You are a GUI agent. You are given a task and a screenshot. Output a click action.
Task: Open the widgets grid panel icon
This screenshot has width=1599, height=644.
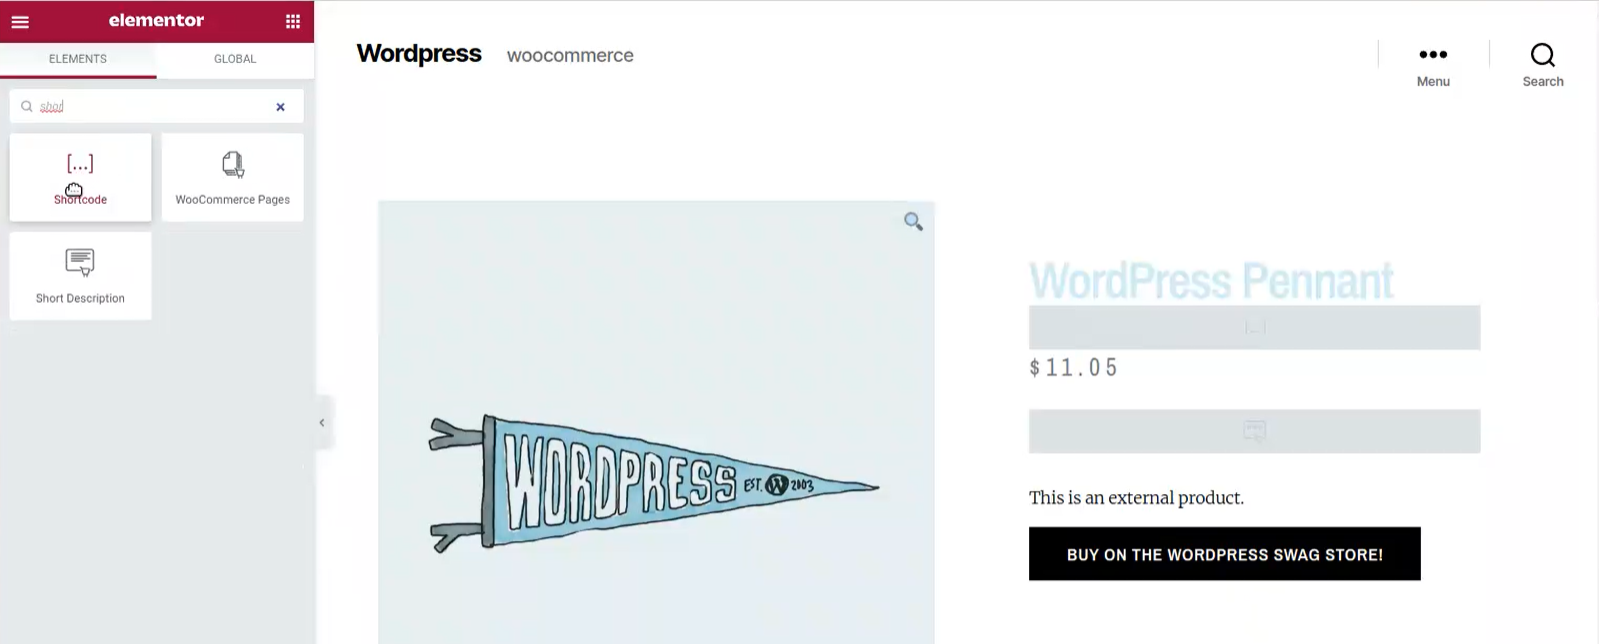coord(293,21)
